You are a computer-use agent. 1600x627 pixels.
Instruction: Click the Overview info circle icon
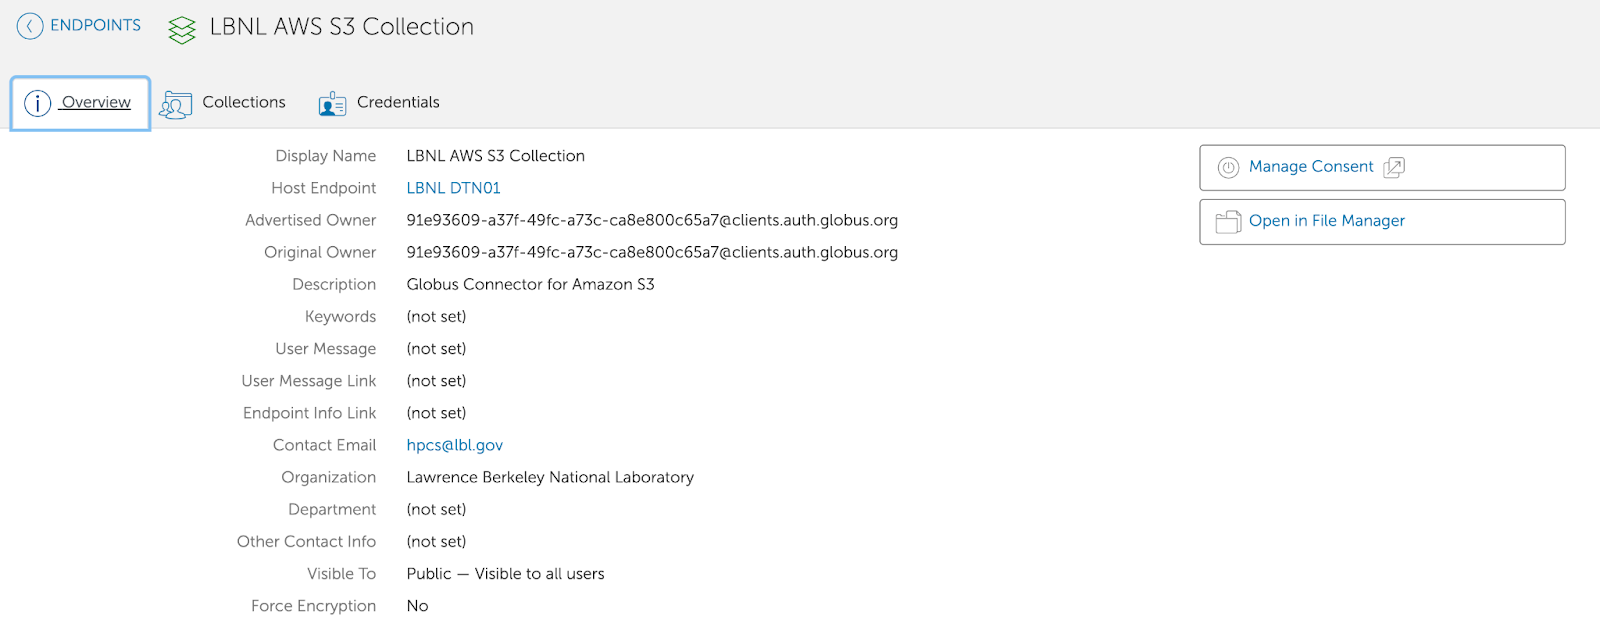37,103
